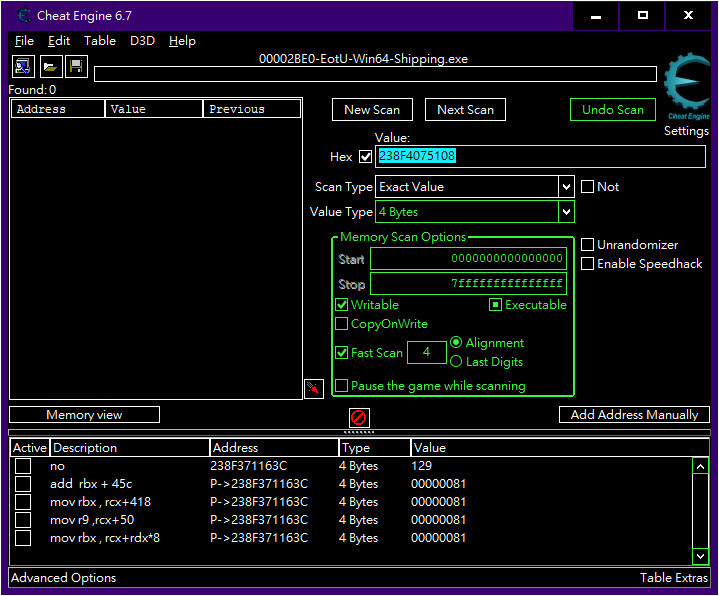Activate 'mov rbx , rcx+418' entry checkbox

23,502
